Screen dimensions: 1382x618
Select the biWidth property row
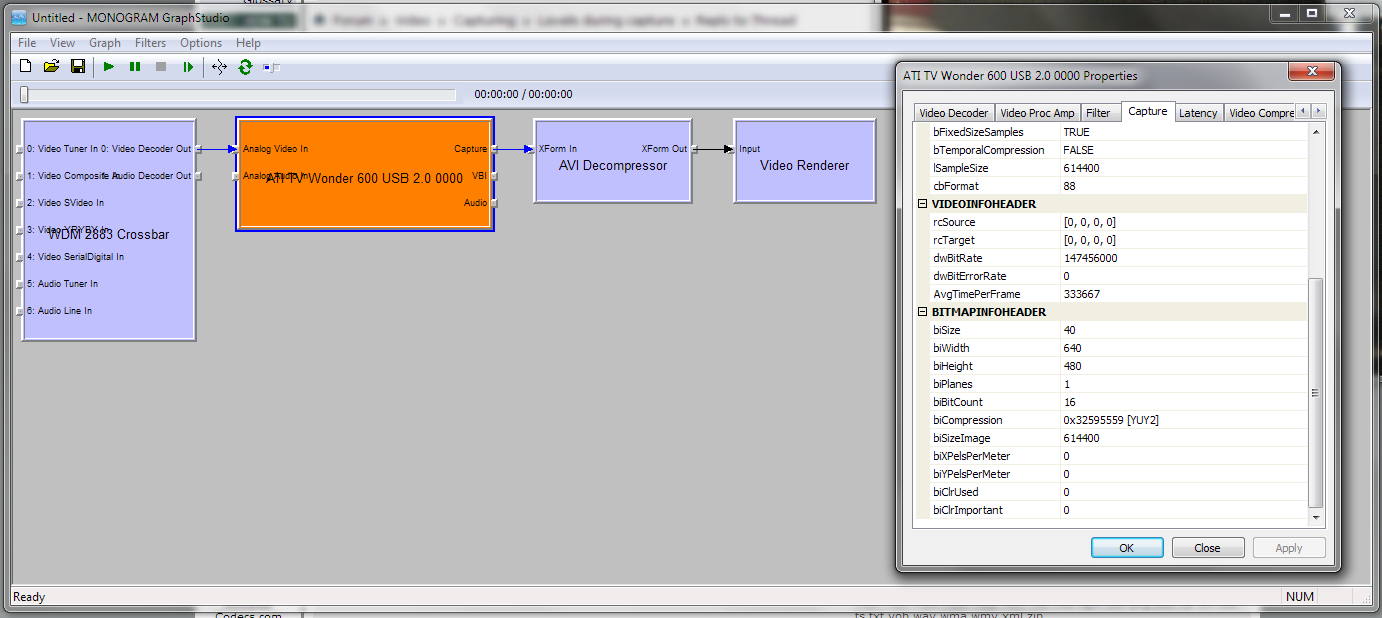[x=1112, y=348]
